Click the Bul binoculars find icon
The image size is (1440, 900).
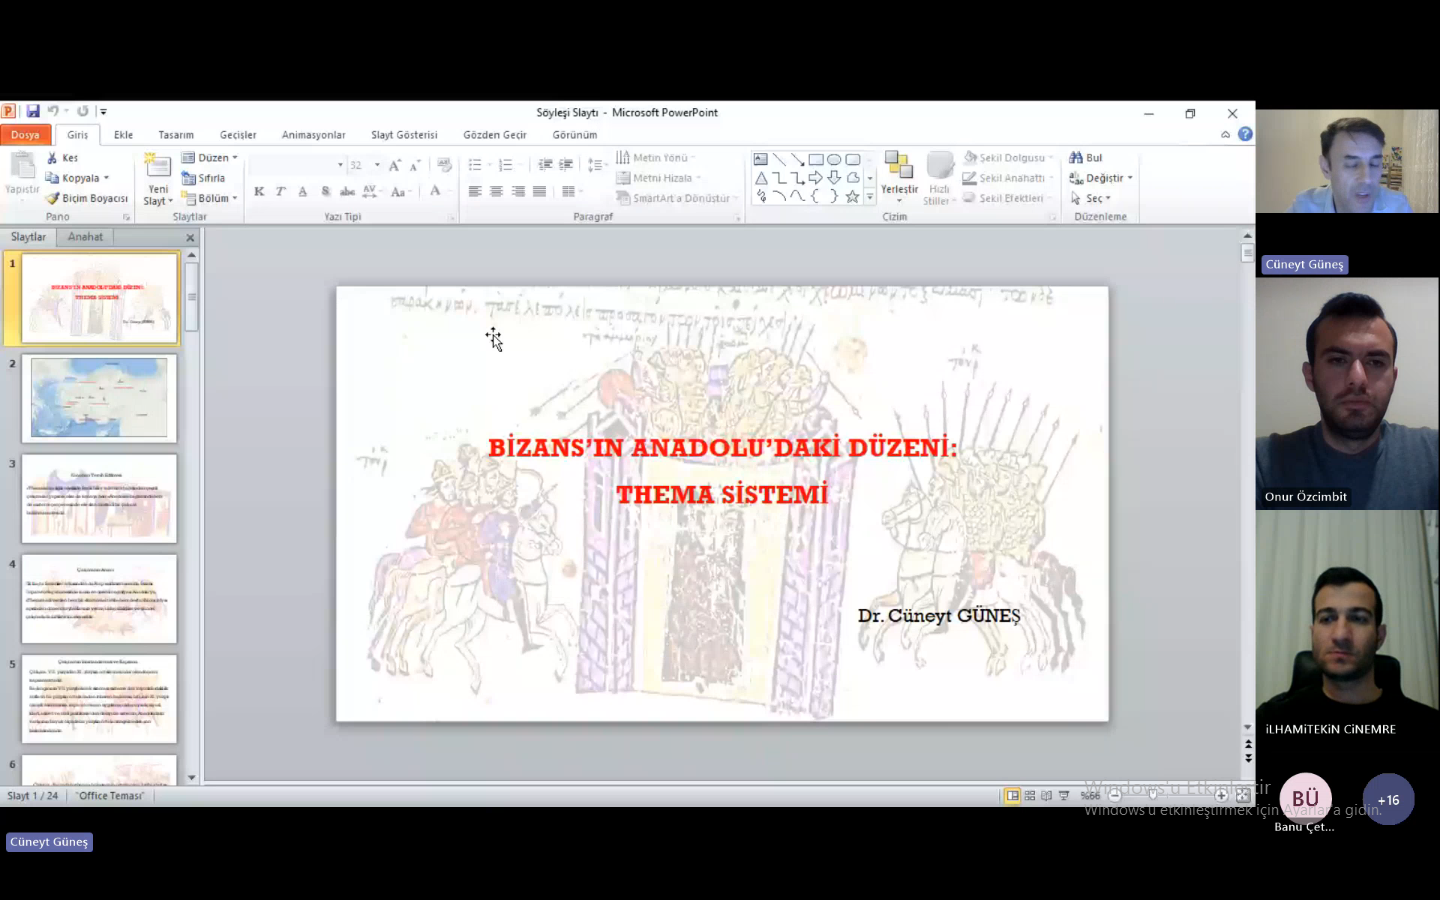click(1076, 158)
